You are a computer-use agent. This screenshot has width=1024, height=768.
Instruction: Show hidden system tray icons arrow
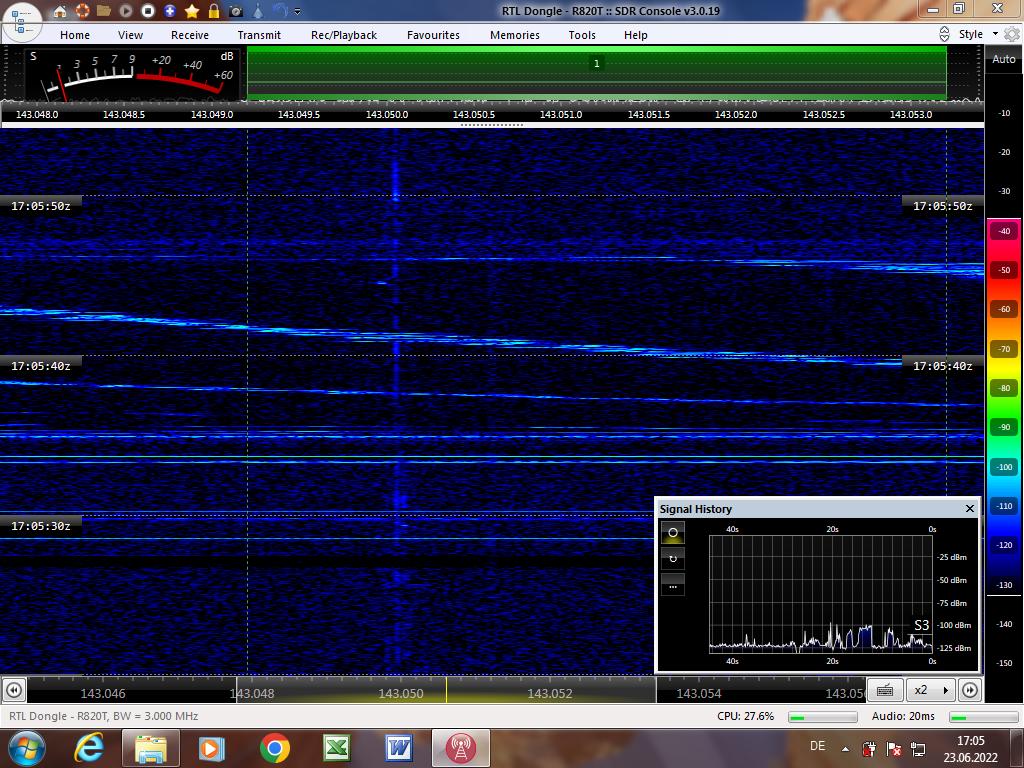pyautogui.click(x=846, y=749)
